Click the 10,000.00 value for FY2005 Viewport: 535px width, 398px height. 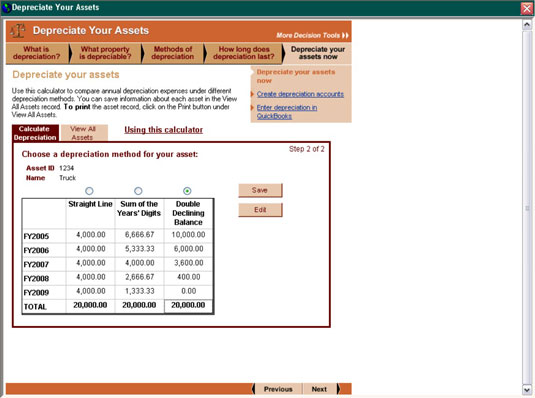coord(188,235)
